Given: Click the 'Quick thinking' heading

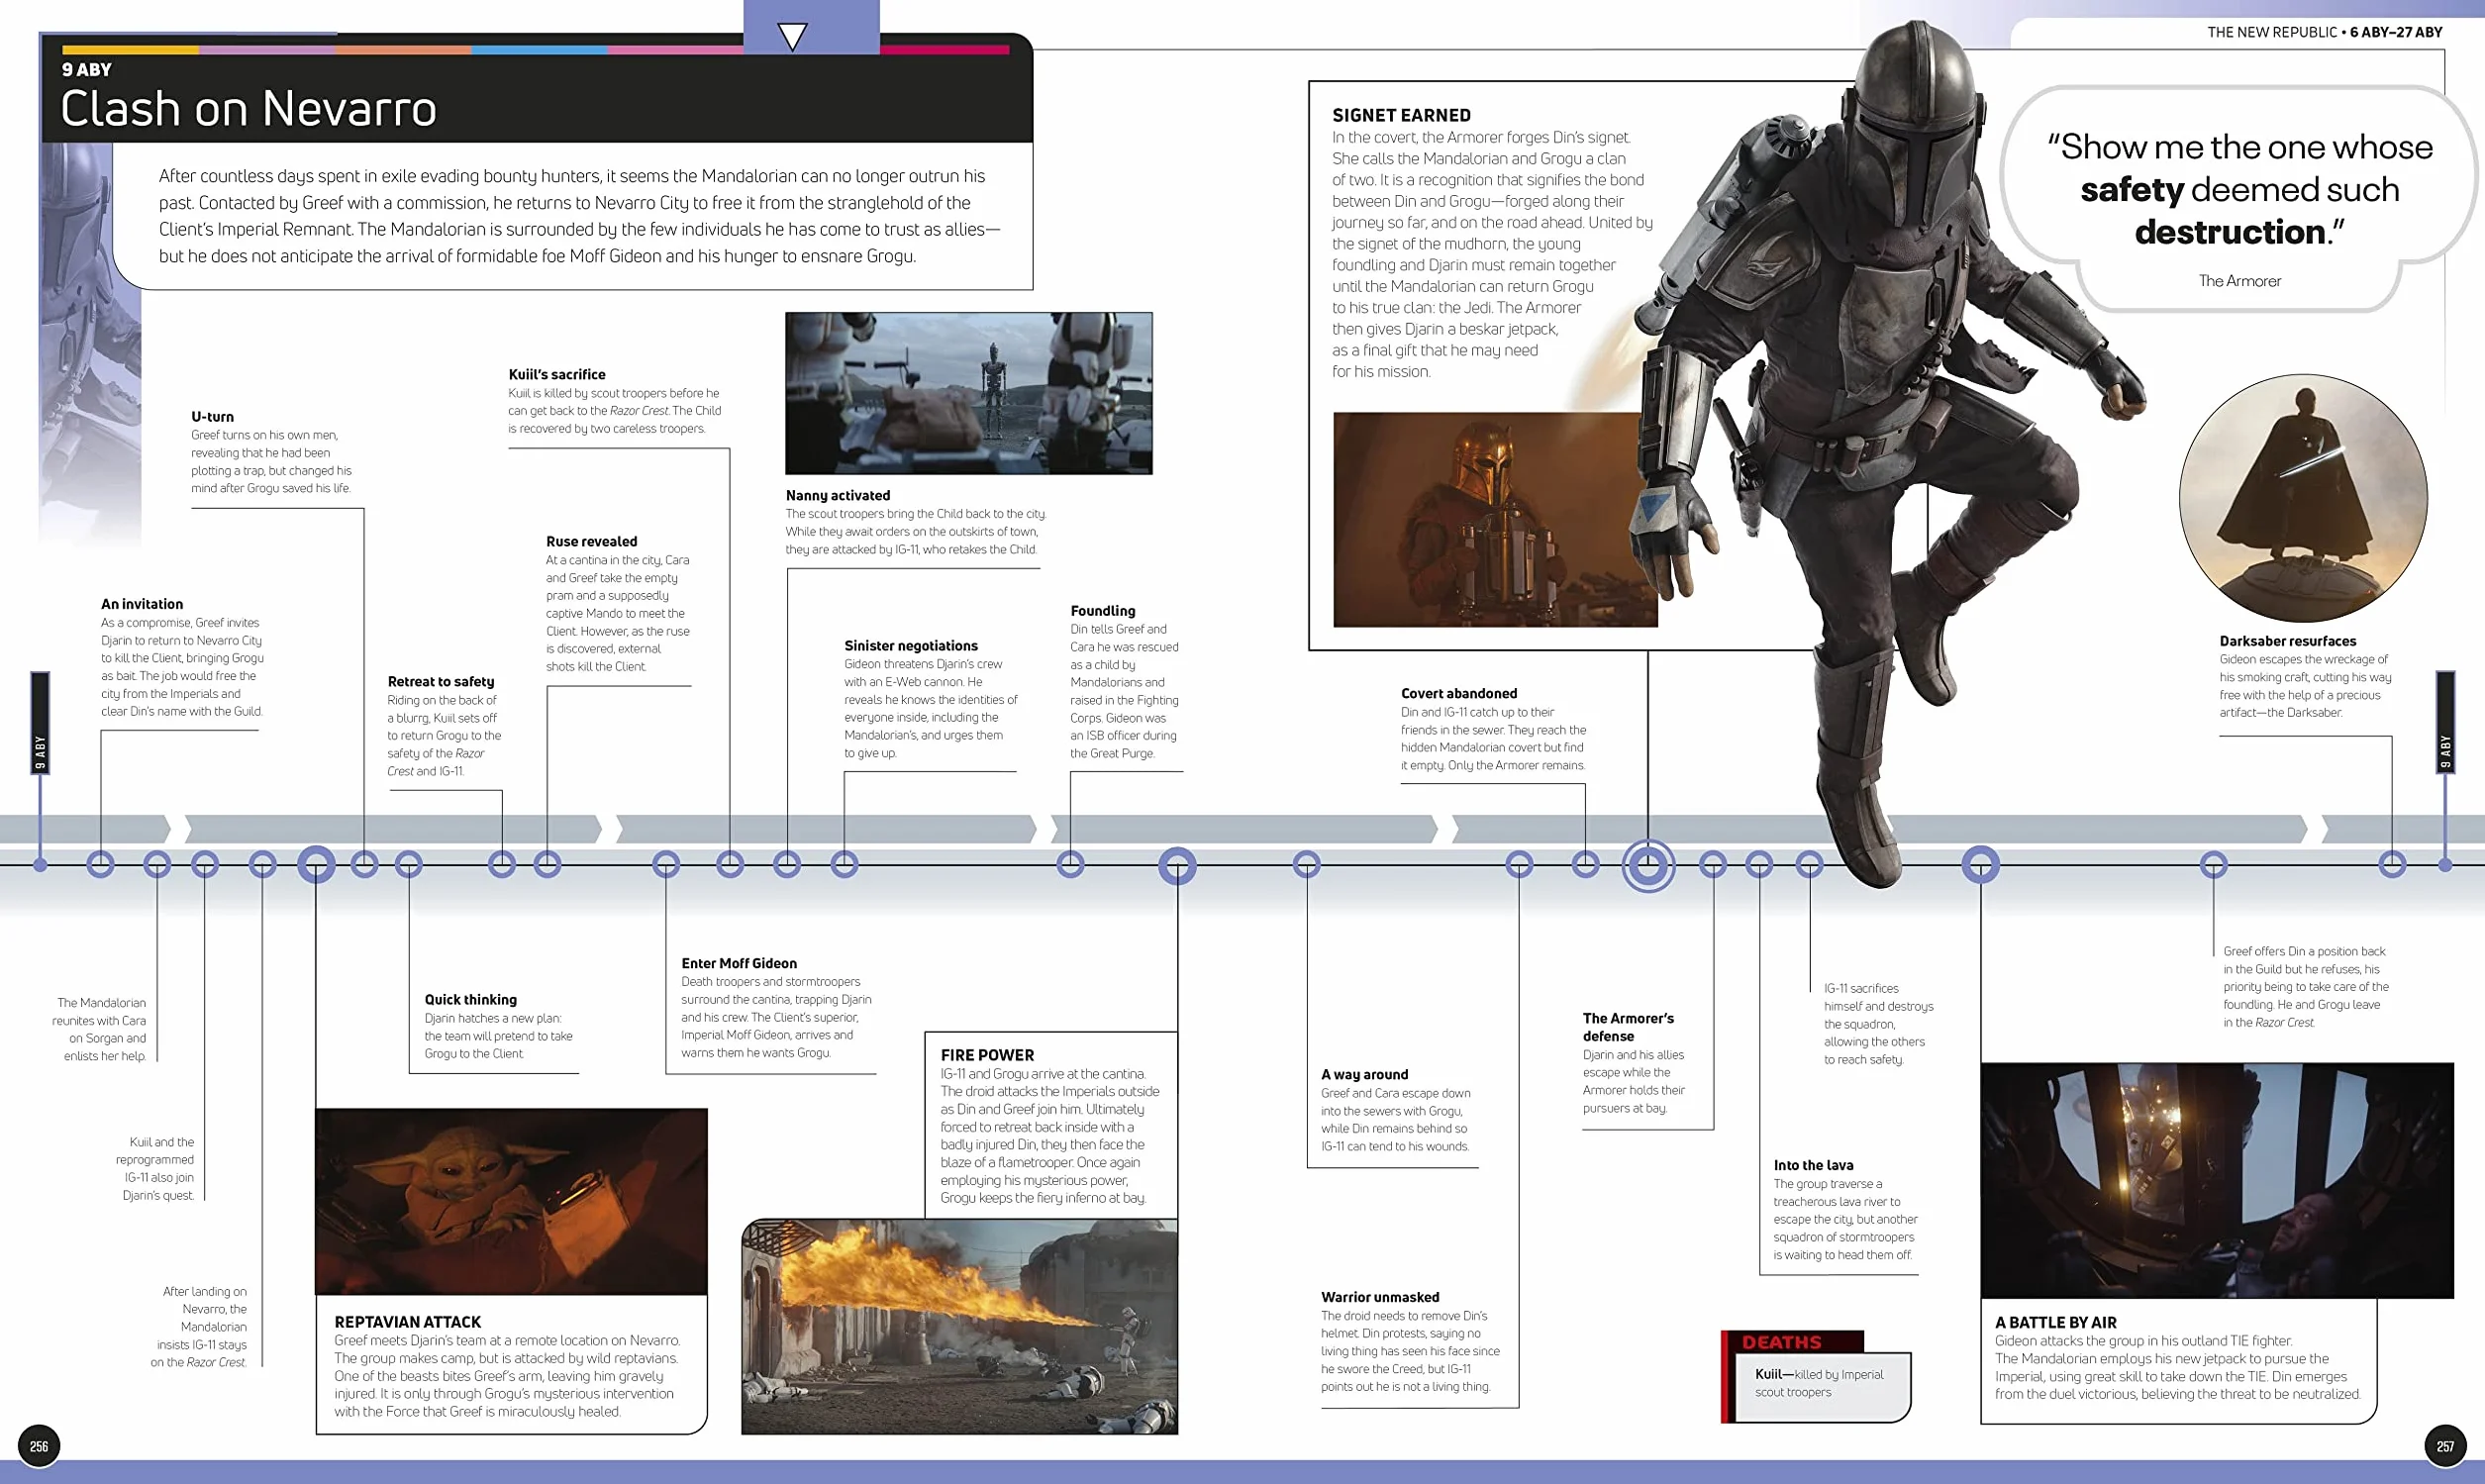Looking at the screenshot, I should coord(471,999).
